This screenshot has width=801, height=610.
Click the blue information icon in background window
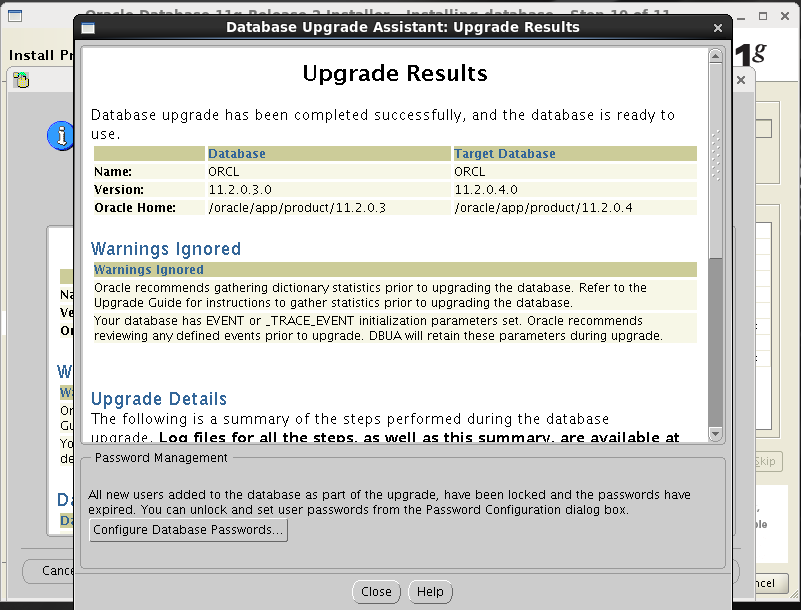(x=60, y=136)
